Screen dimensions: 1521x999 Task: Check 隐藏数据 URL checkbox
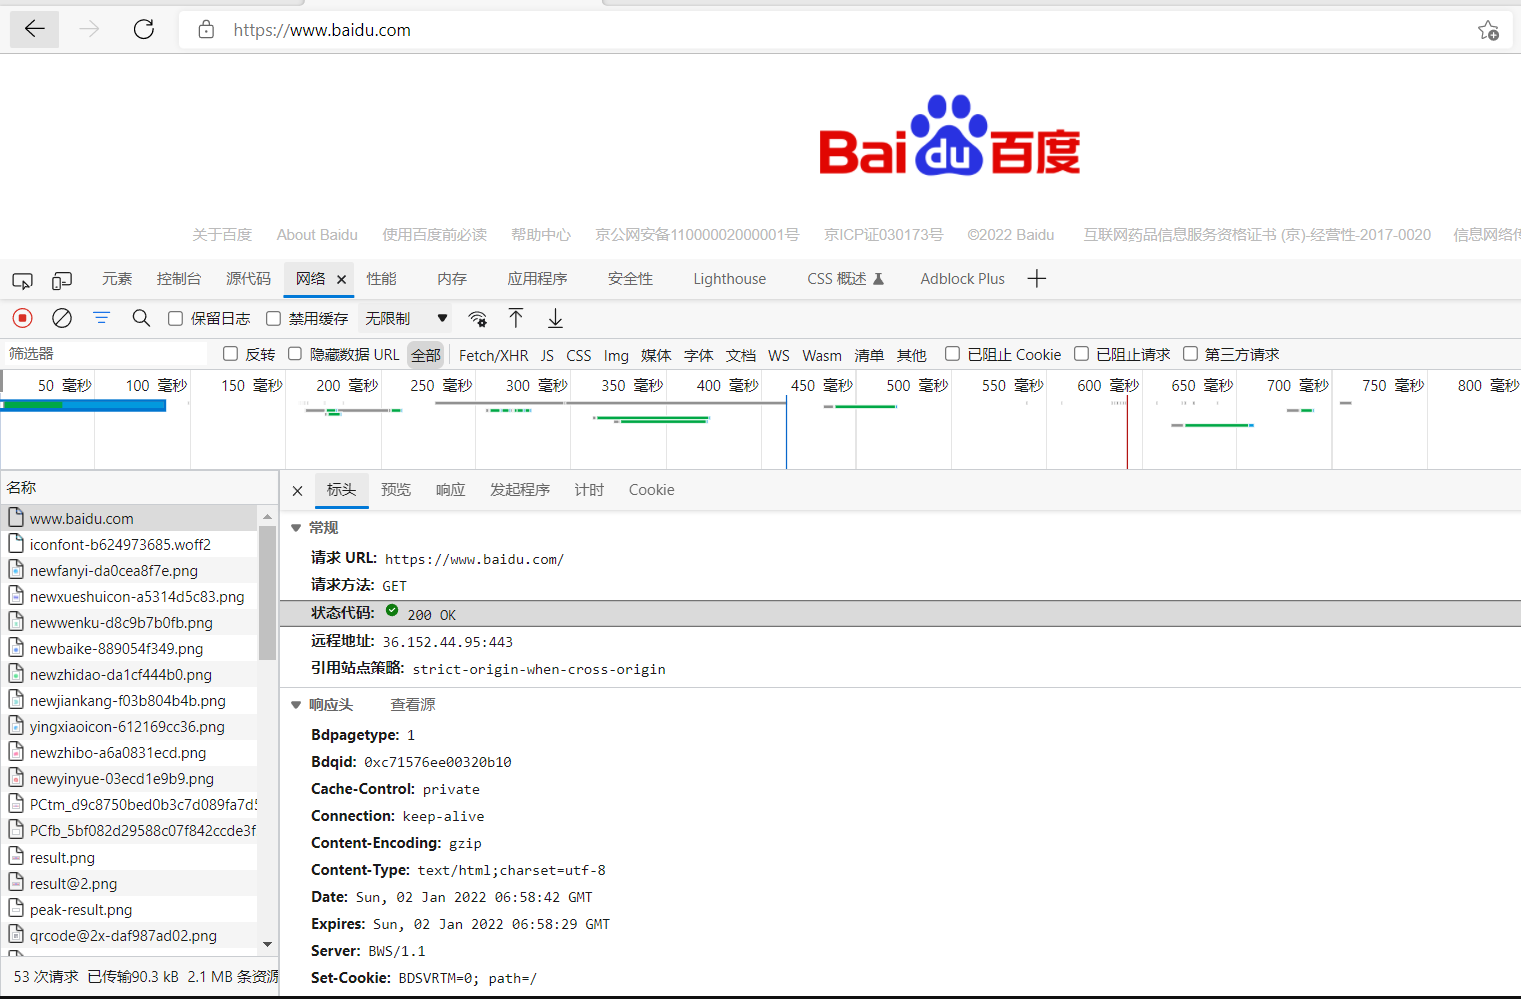click(295, 353)
